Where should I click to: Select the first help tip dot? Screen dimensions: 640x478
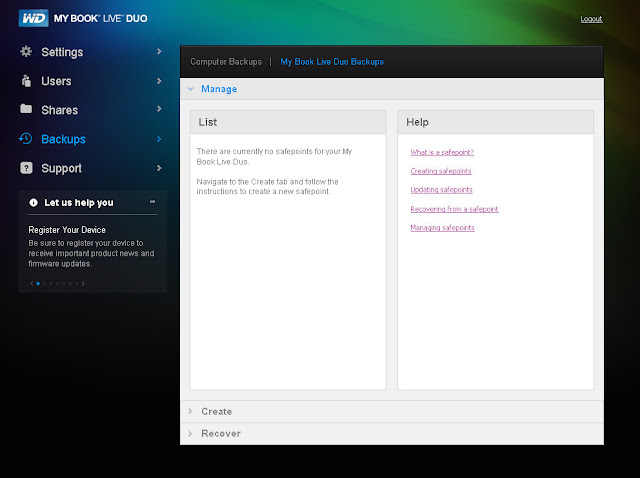pos(38,283)
